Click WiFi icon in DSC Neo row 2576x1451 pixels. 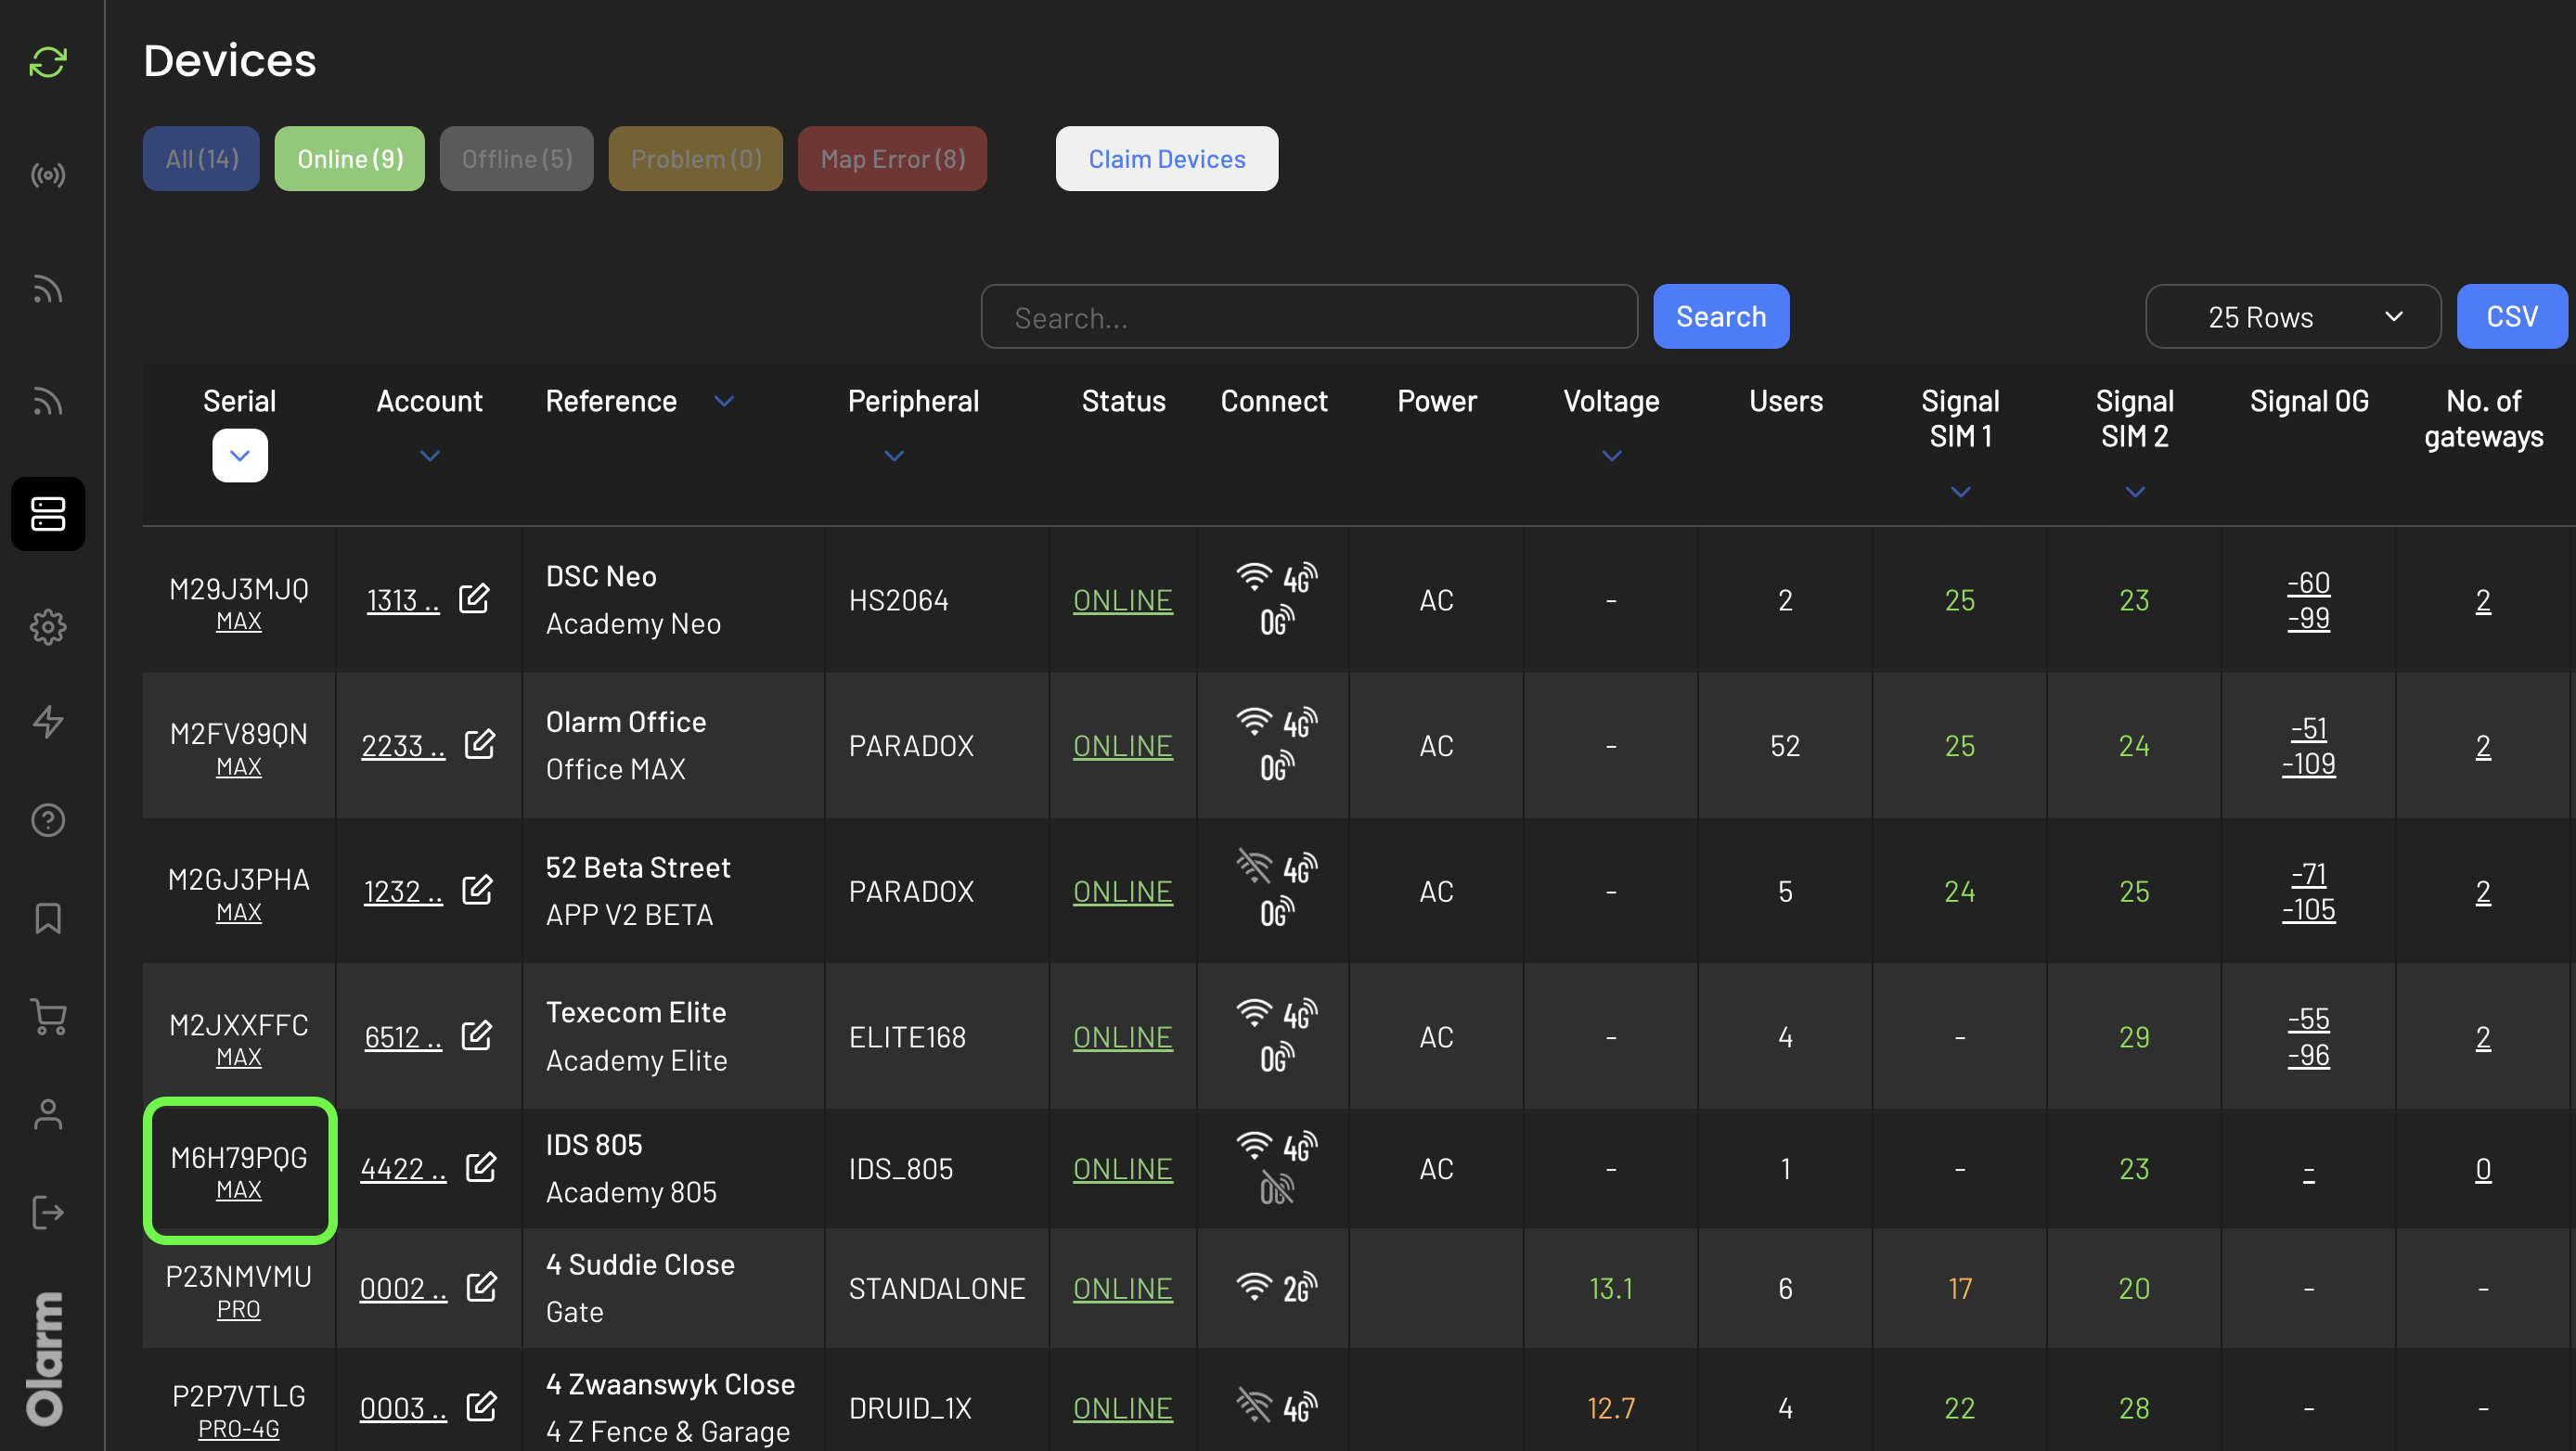pyautogui.click(x=1253, y=577)
